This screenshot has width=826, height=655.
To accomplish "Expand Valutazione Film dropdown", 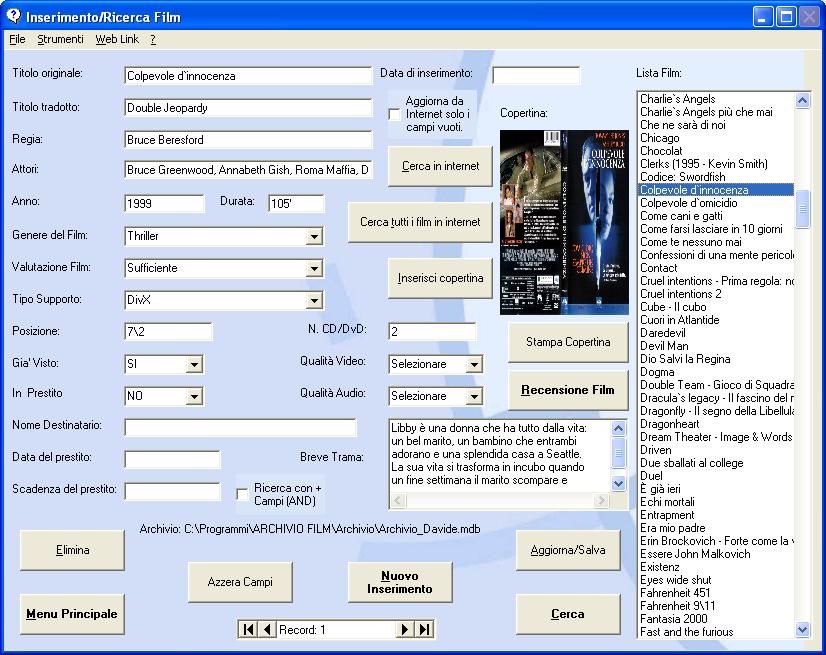I will [314, 268].
